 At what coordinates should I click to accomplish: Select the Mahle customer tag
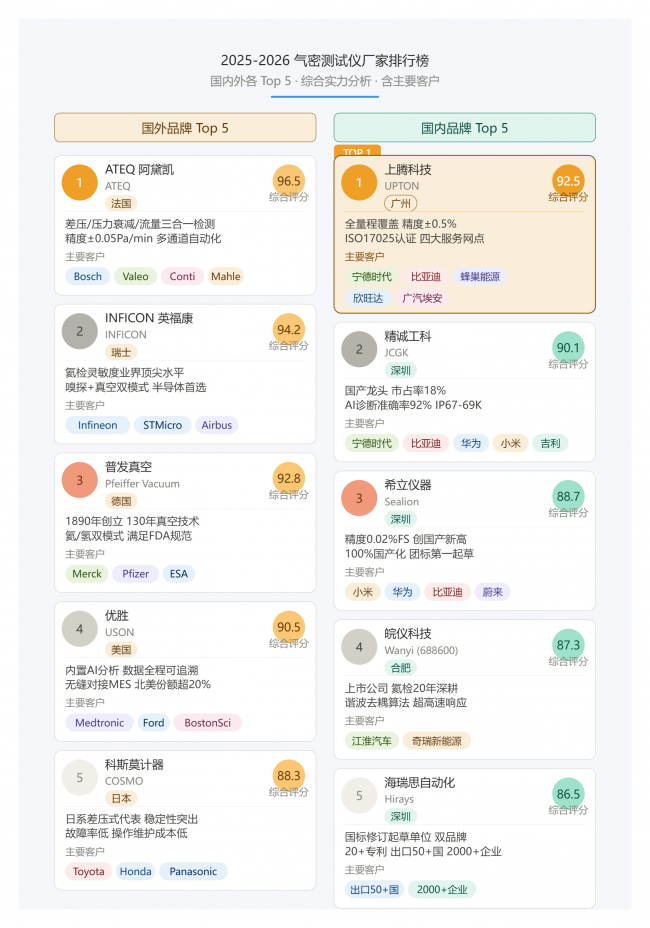pyautogui.click(x=226, y=276)
